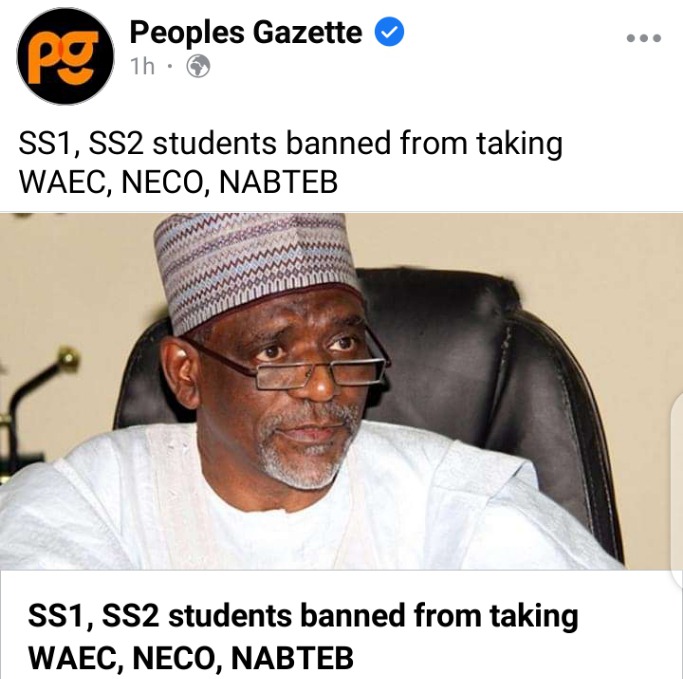The height and width of the screenshot is (679, 683).
Task: Click the Peoples Gazette page name
Action: 246,32
